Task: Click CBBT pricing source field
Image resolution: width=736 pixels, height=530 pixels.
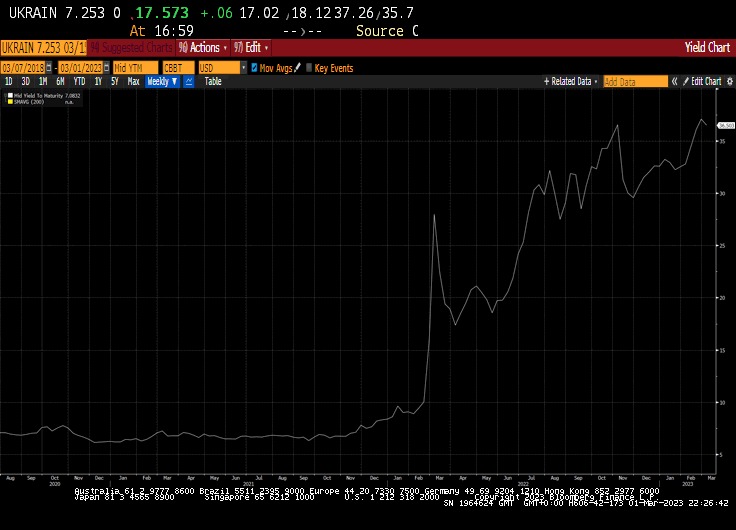Action: 178,68
